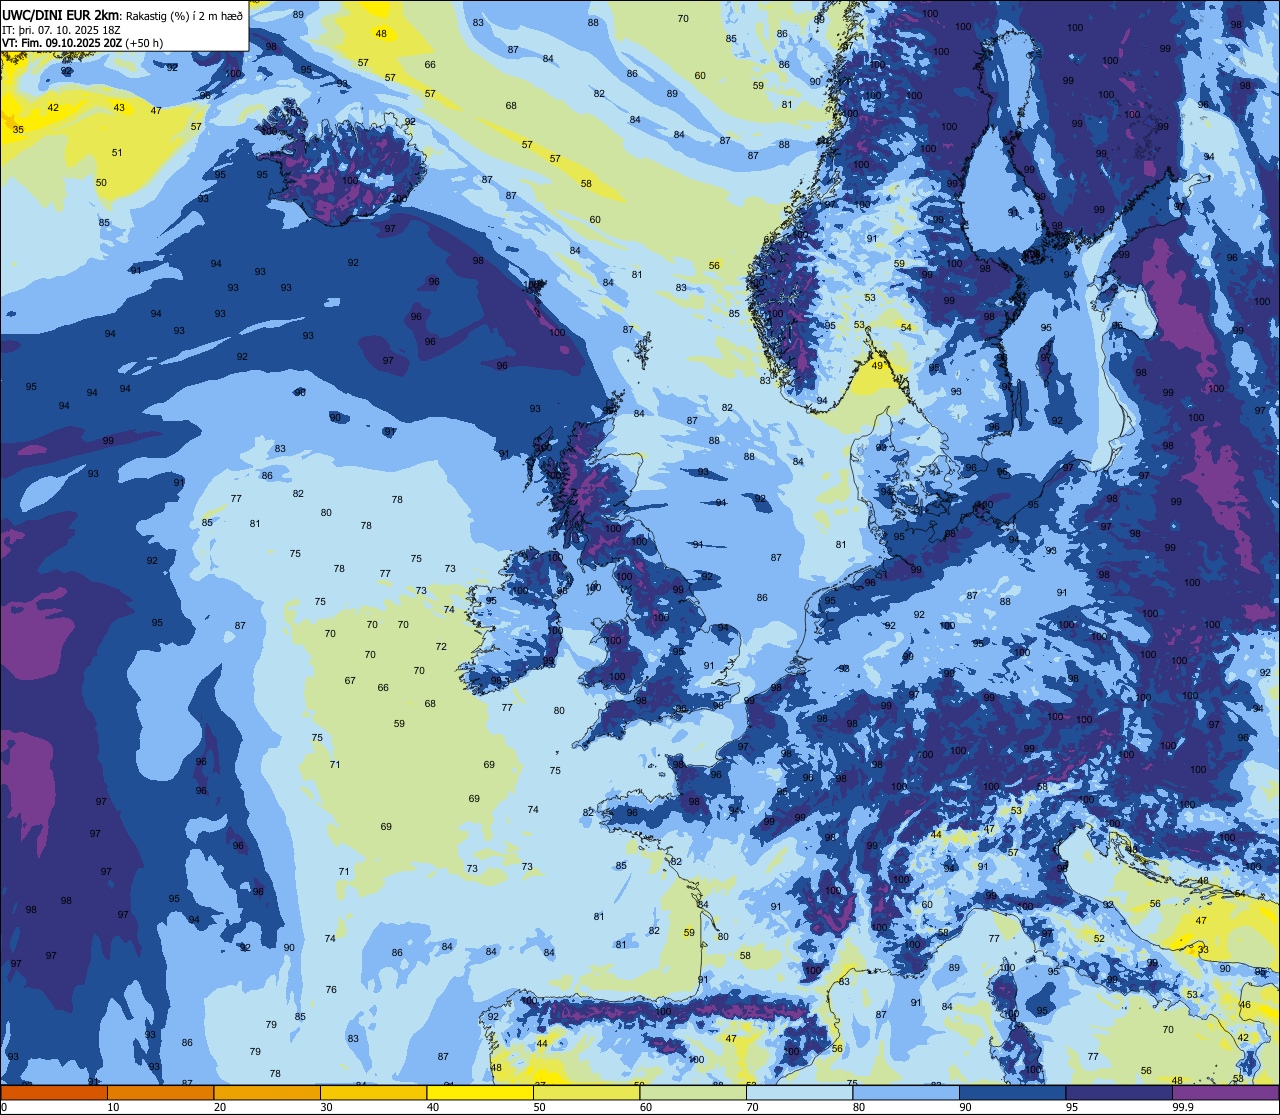Image resolution: width=1280 pixels, height=1115 pixels.
Task: Select the purple above-99.9 legend swatch
Action: [x=1226, y=1092]
